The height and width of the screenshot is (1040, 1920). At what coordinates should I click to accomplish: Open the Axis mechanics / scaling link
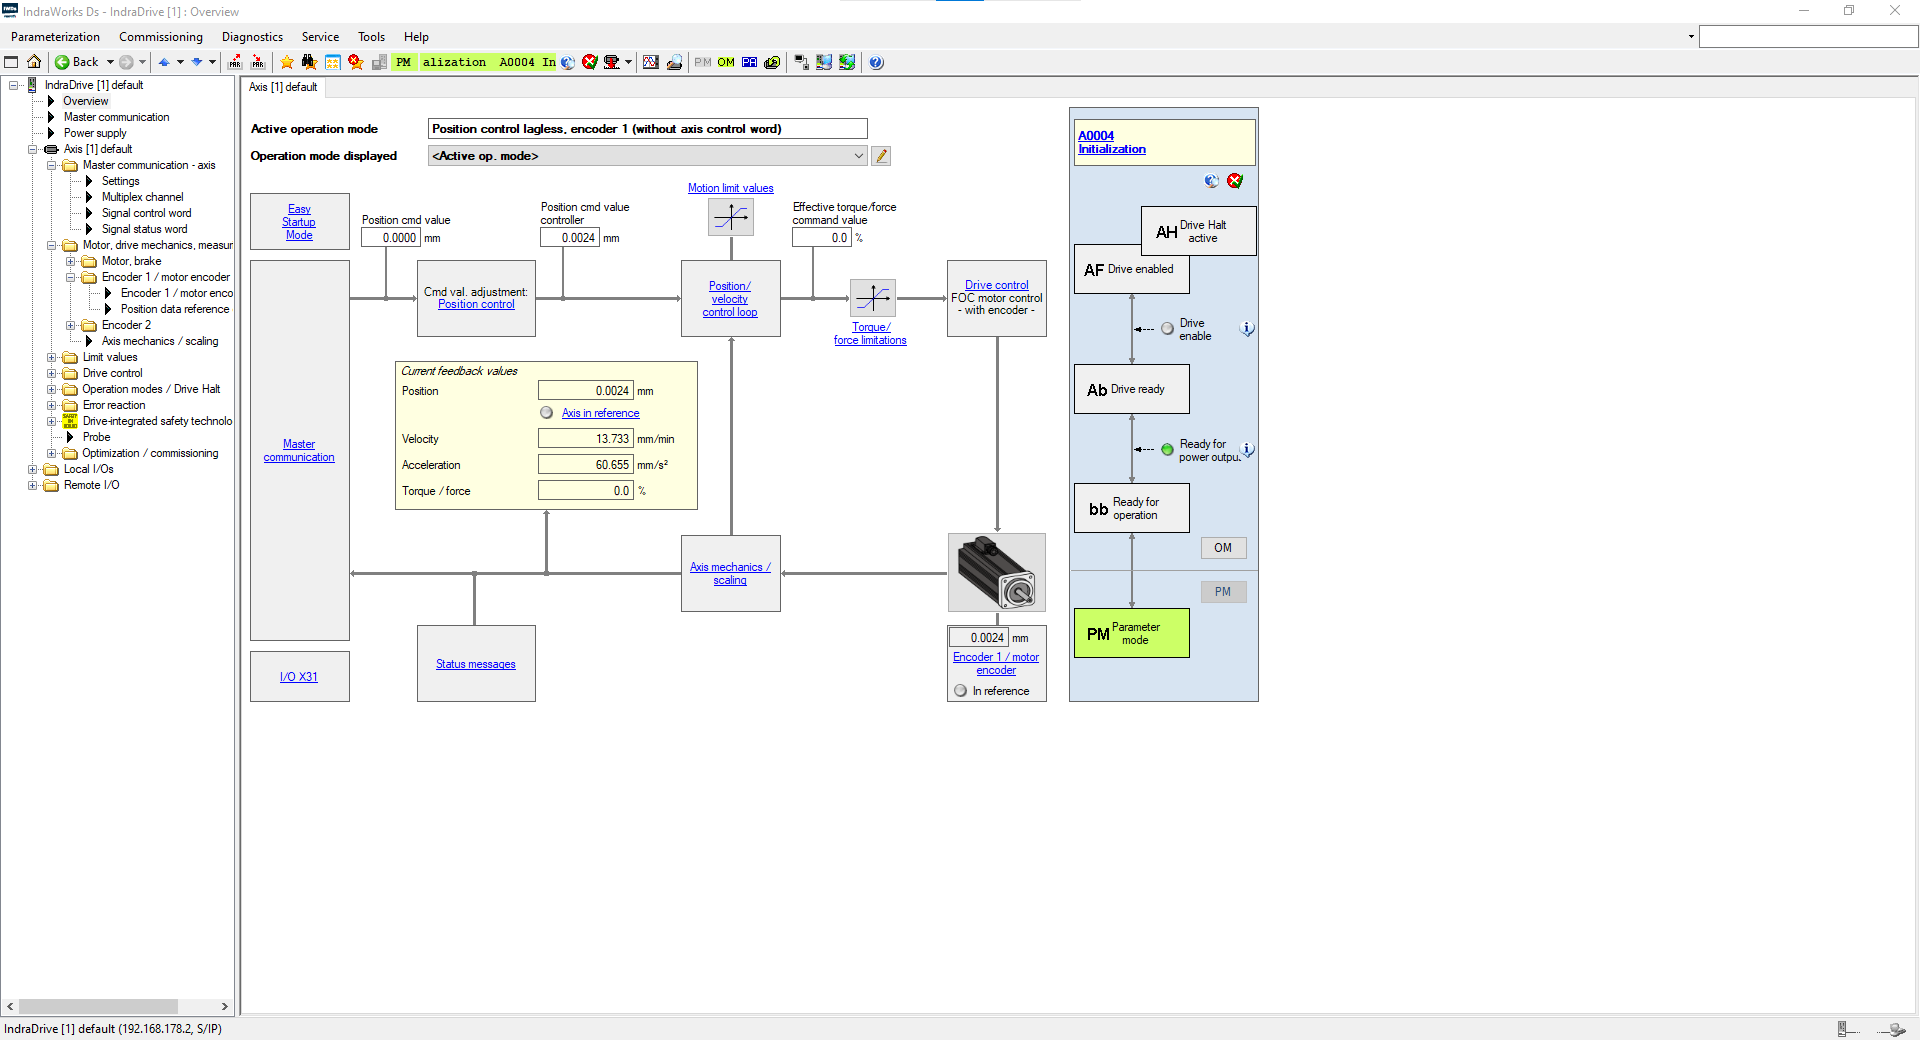730,574
